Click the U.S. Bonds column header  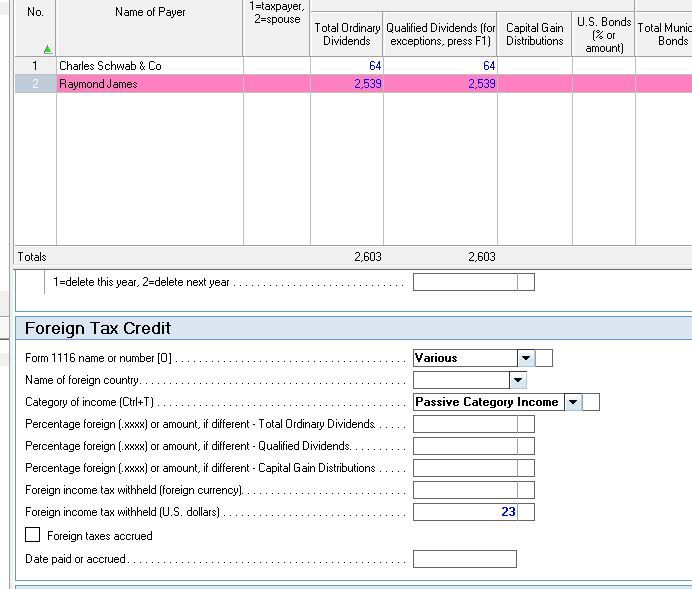tap(603, 34)
